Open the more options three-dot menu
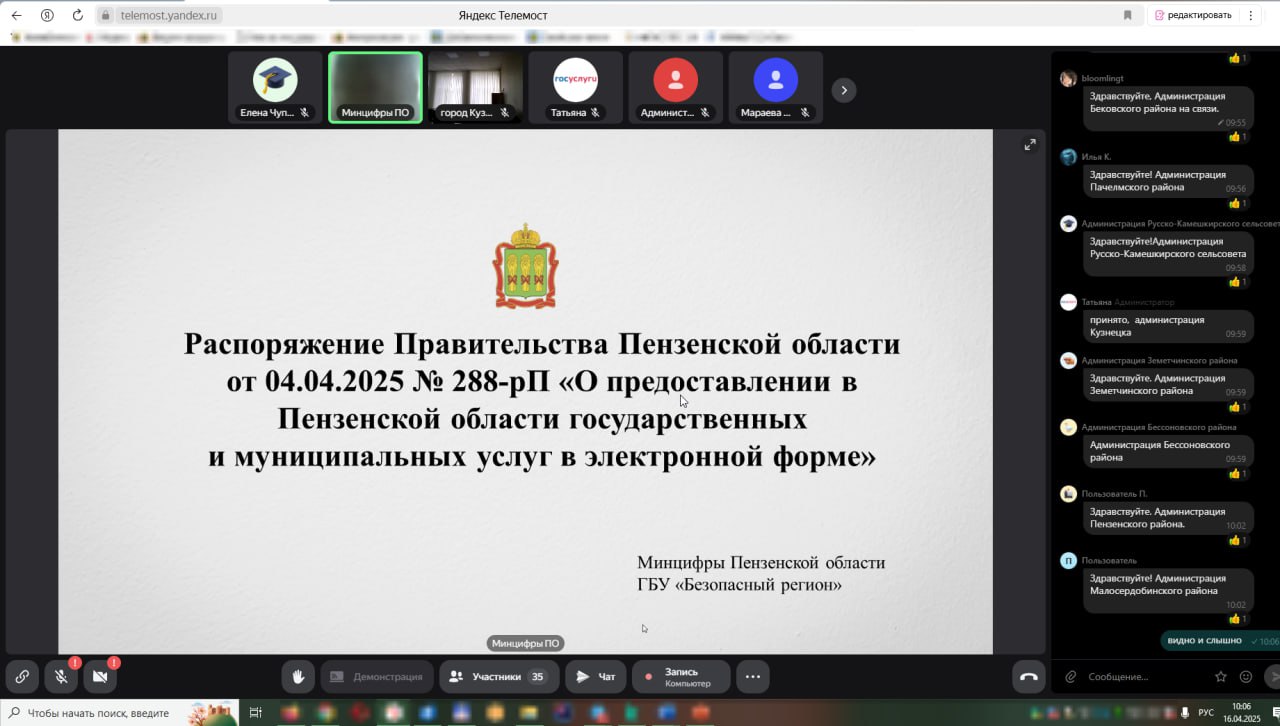The image size is (1280, 726). coord(753,677)
